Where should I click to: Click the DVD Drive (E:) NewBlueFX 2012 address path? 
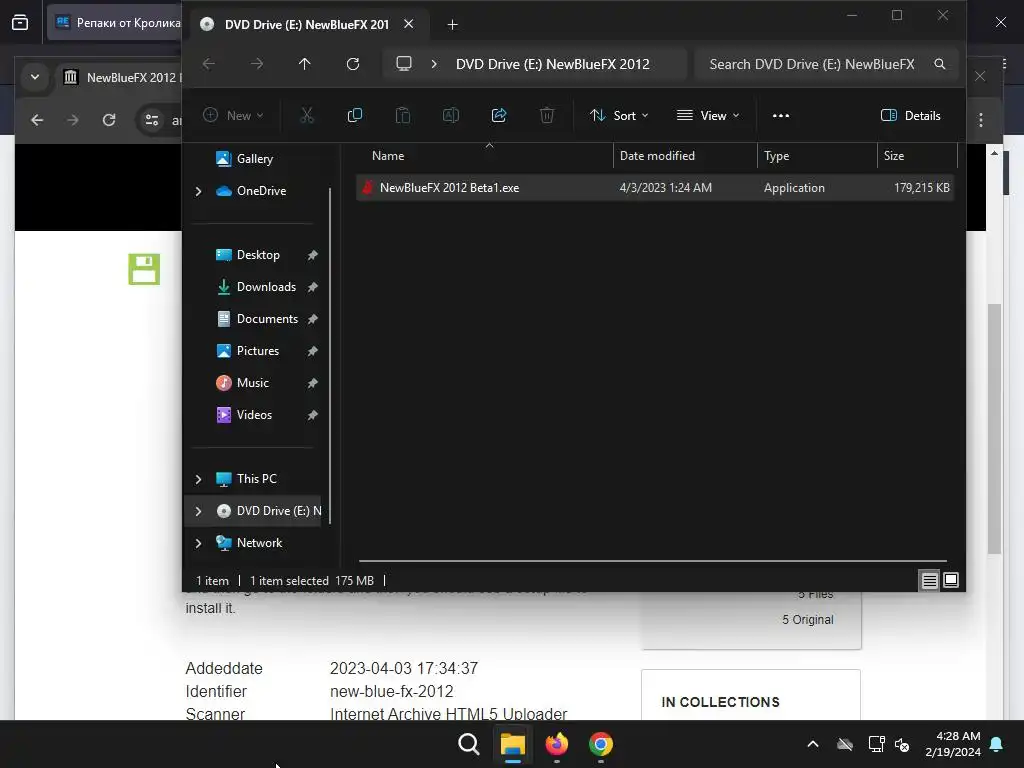tap(552, 64)
